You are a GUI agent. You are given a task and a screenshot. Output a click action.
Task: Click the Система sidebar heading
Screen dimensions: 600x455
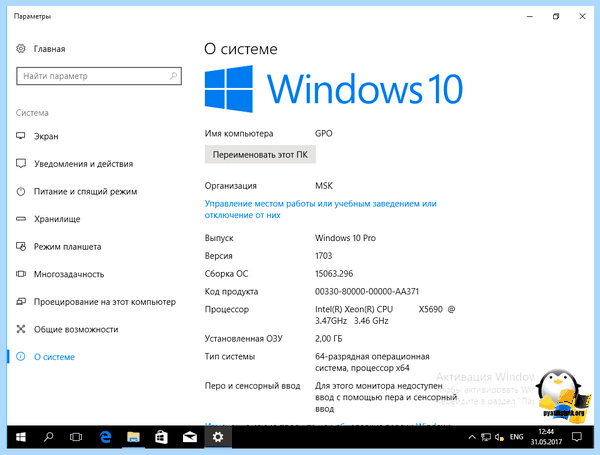(32, 113)
